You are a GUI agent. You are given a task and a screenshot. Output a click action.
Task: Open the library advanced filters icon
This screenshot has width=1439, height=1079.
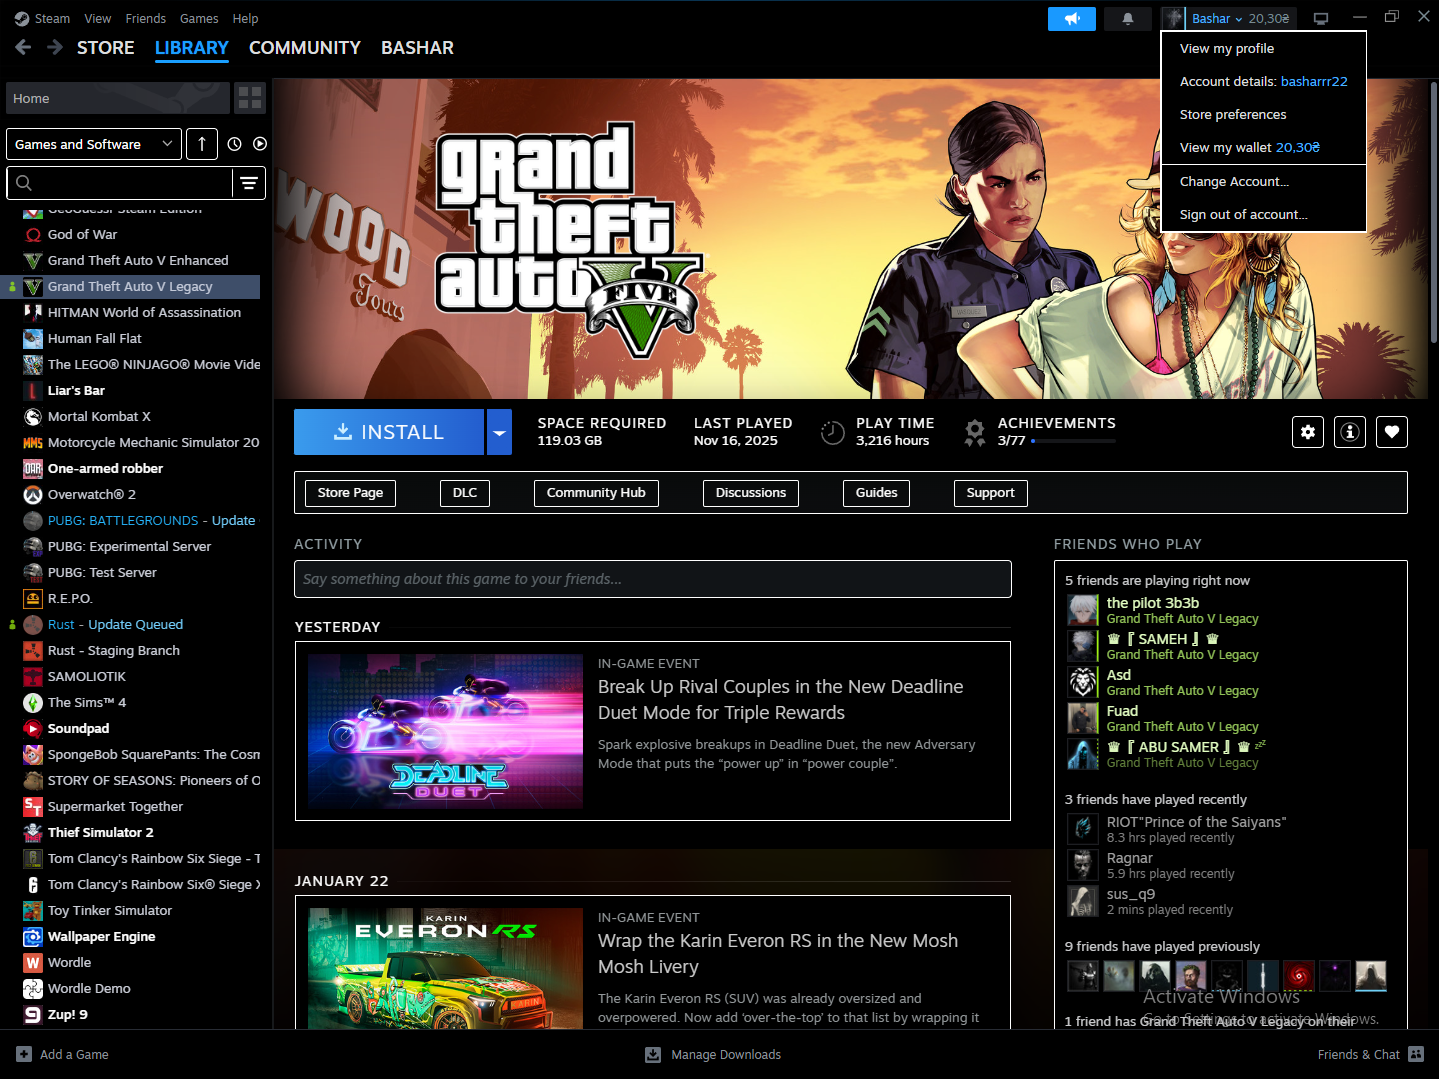point(249,183)
